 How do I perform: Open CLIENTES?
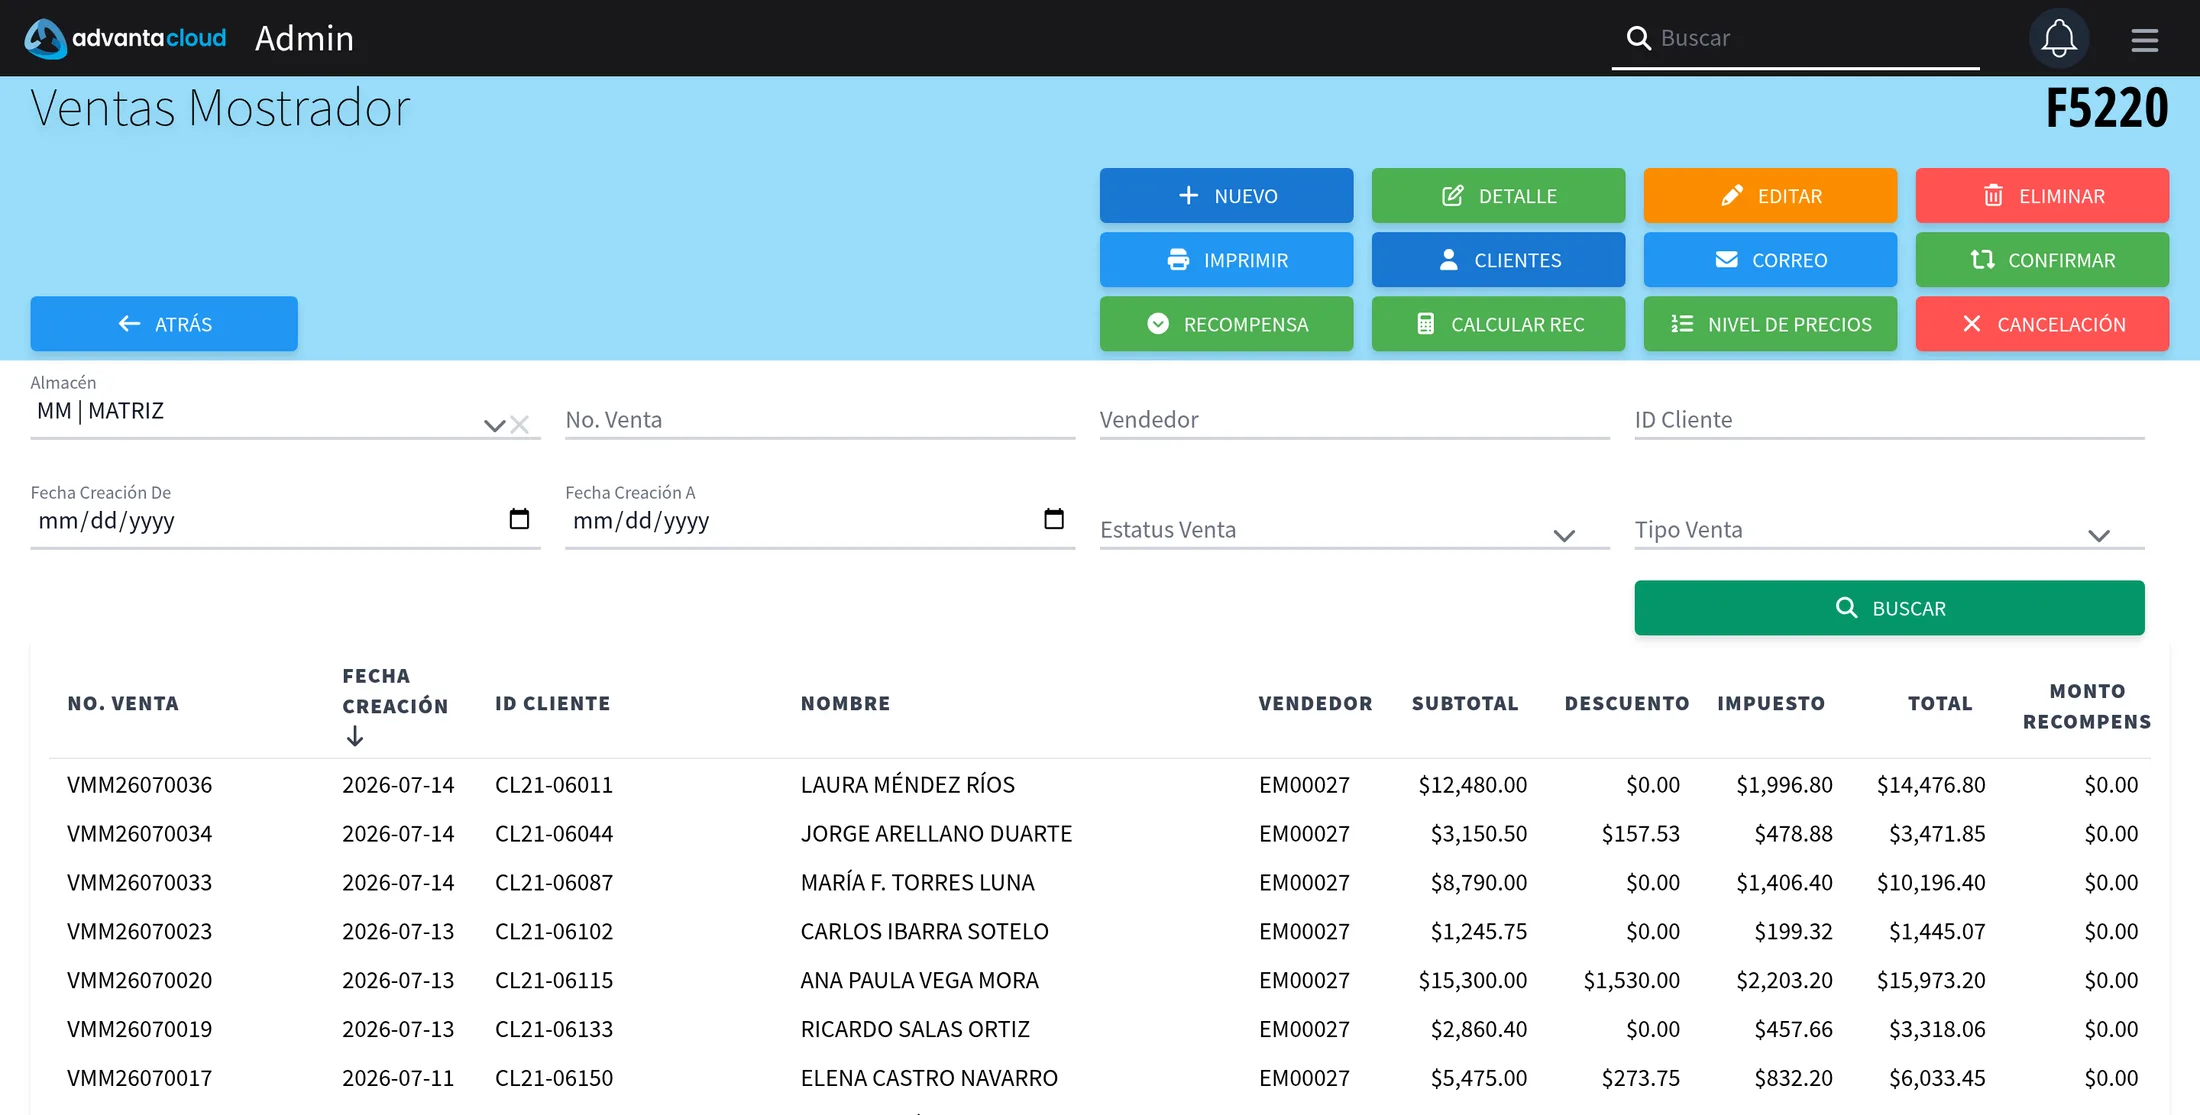pyautogui.click(x=1498, y=260)
